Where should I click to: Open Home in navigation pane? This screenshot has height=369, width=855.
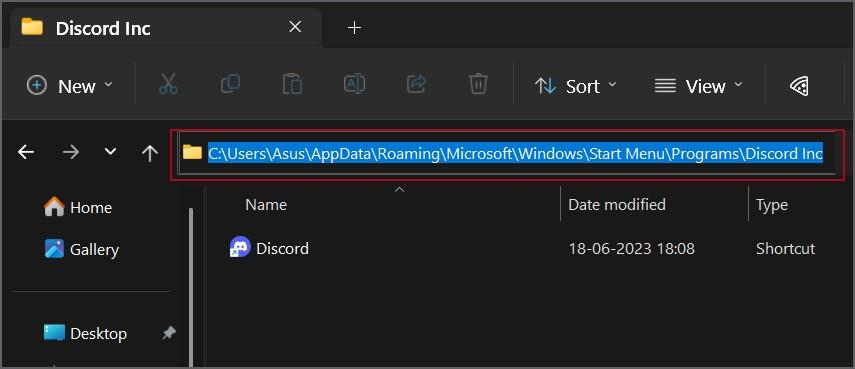[x=78, y=207]
